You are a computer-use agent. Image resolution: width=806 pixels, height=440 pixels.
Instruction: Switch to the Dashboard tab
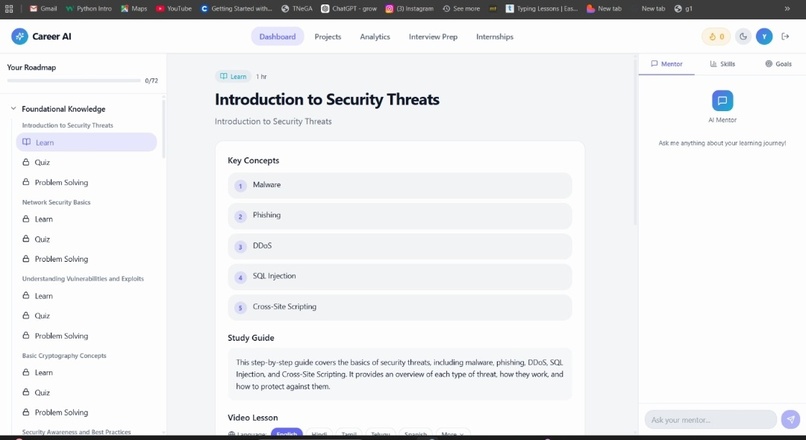278,36
